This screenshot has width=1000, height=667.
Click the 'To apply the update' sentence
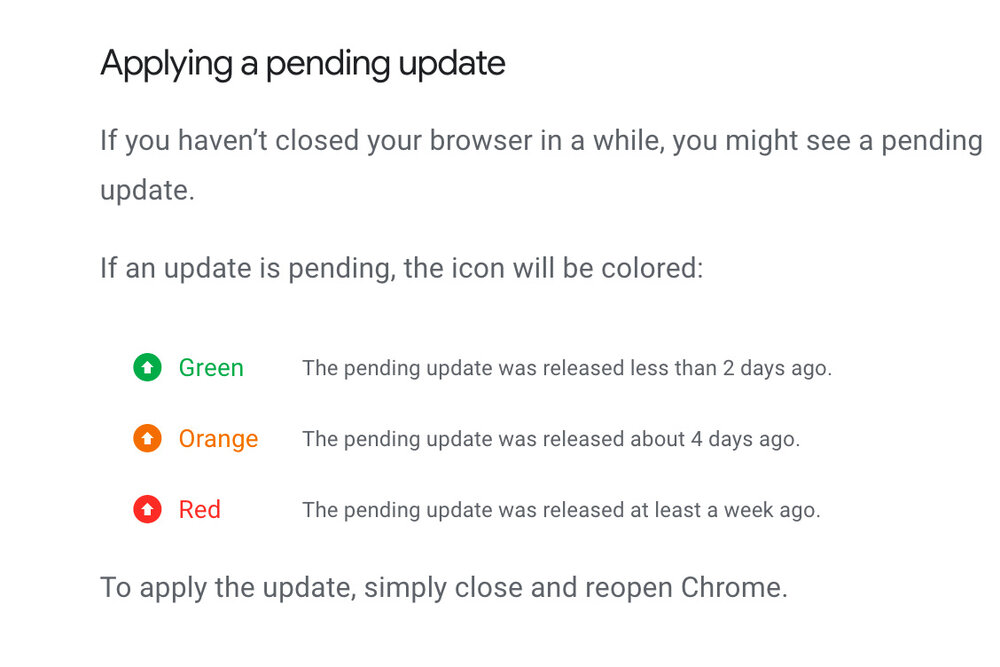tap(444, 587)
